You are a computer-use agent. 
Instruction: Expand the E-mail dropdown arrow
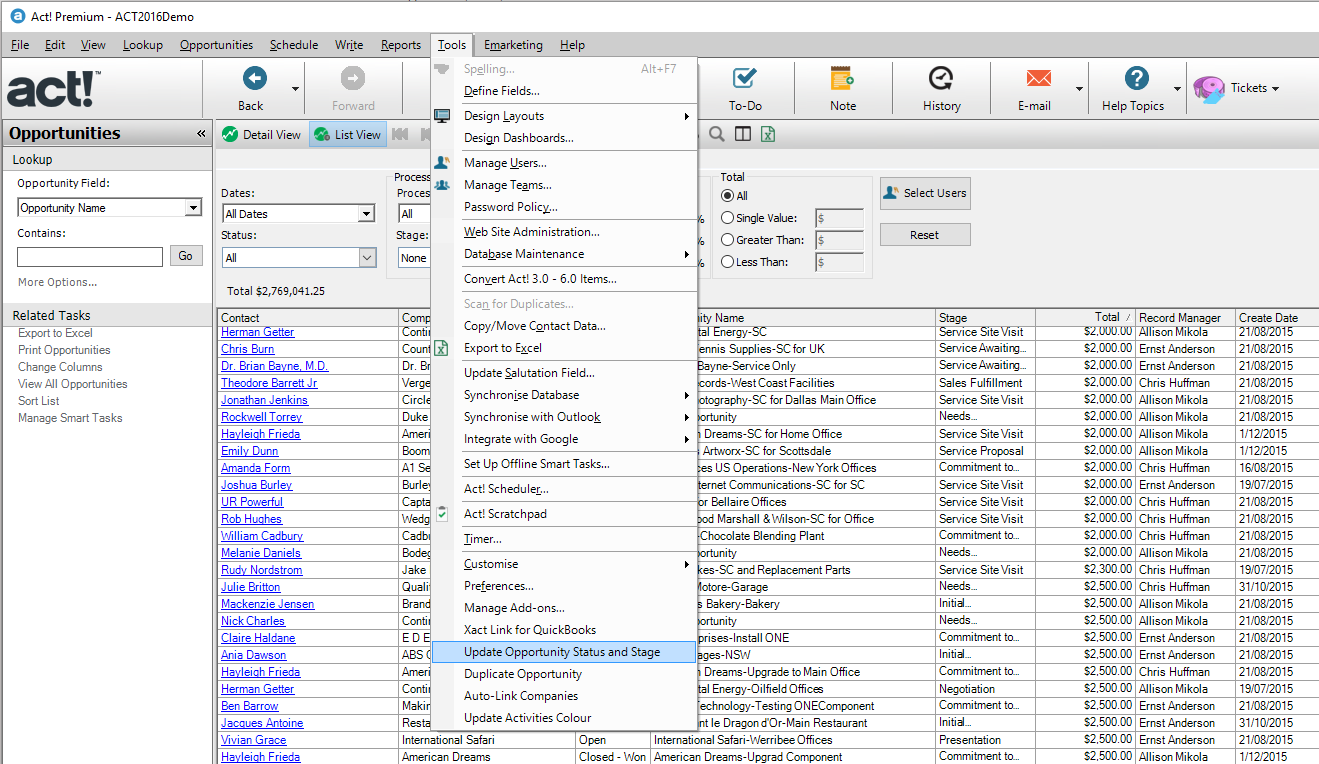coord(1079,88)
